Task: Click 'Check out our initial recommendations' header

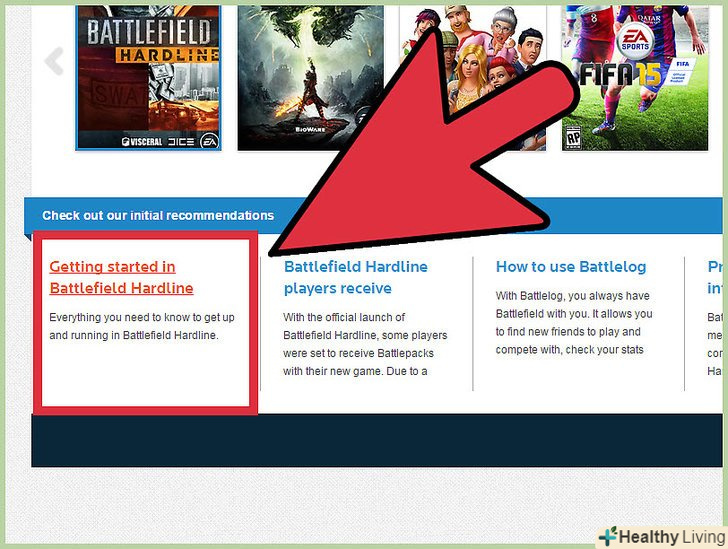Action: 158,216
